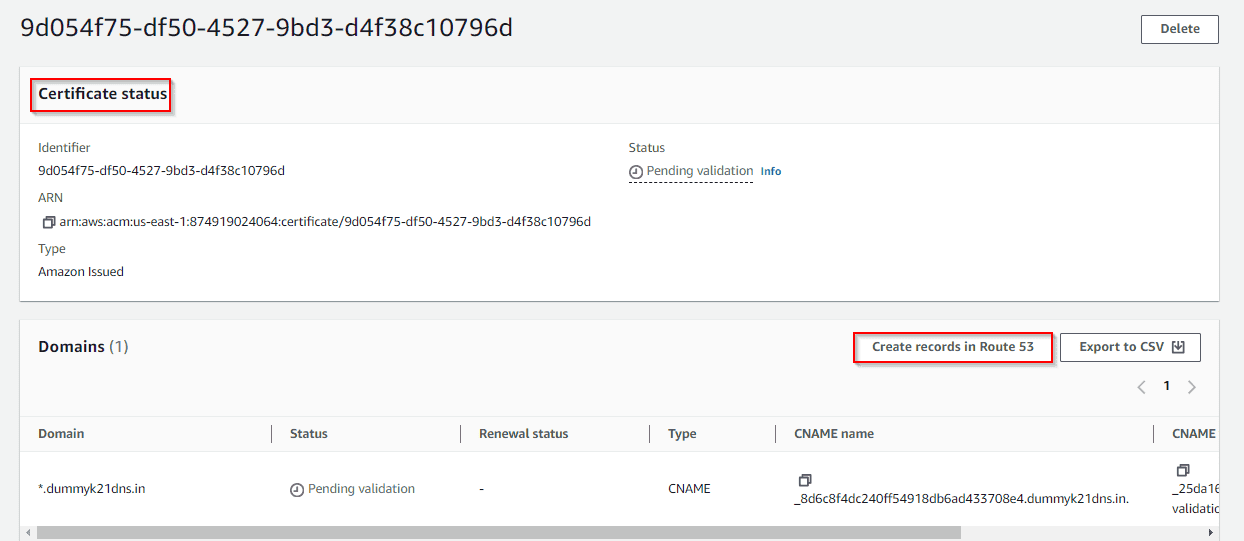Copy the CNAME name using copy icon
The height and width of the screenshot is (541, 1244).
click(x=805, y=480)
